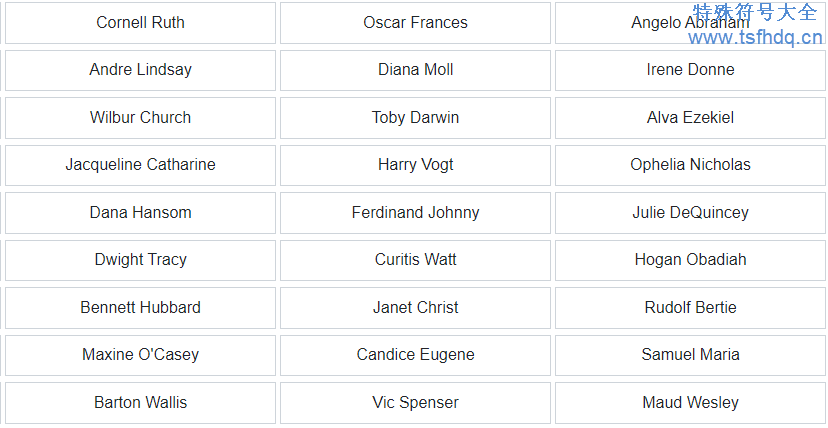Click the Toby Darwin name

(x=415, y=118)
